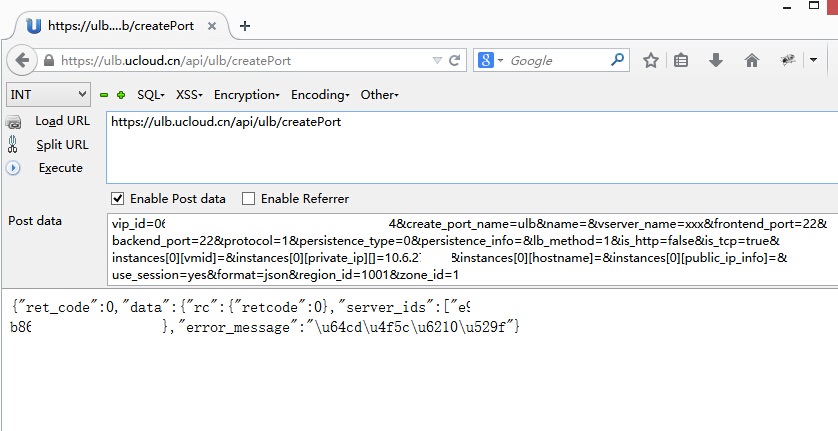Open the SQL menu in HackBar
Screen dimensions: 838x431
coord(151,95)
